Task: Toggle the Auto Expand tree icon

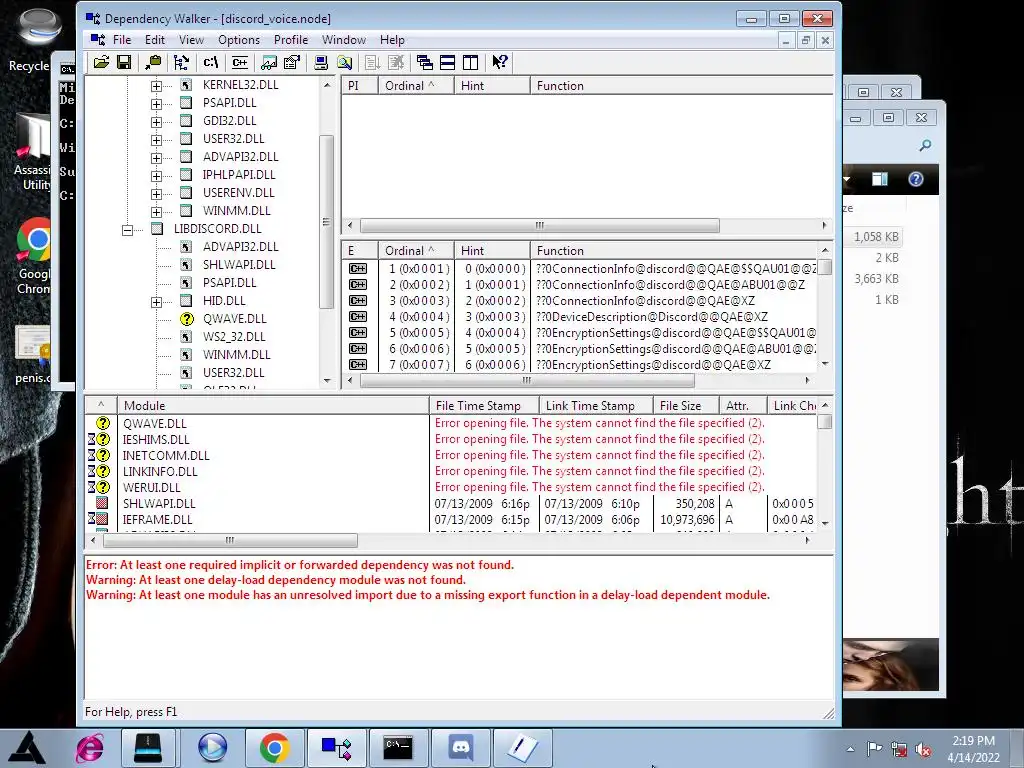Action: click(x=182, y=62)
